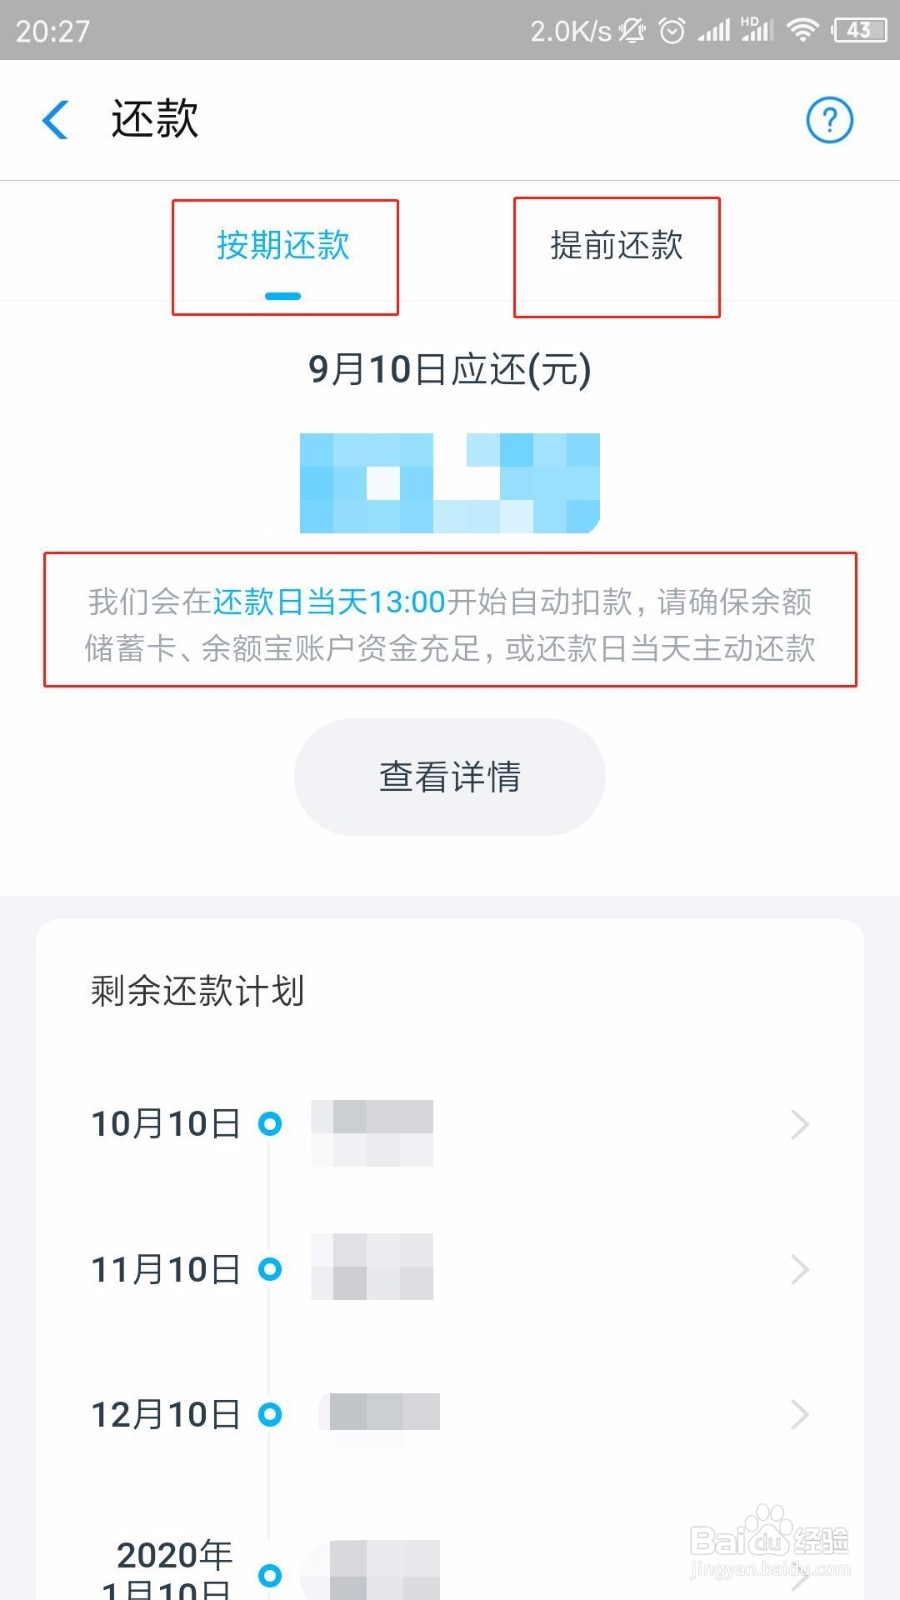This screenshot has width=900, height=1600.
Task: Expand details for the 11月10日 installment
Action: 798,1270
